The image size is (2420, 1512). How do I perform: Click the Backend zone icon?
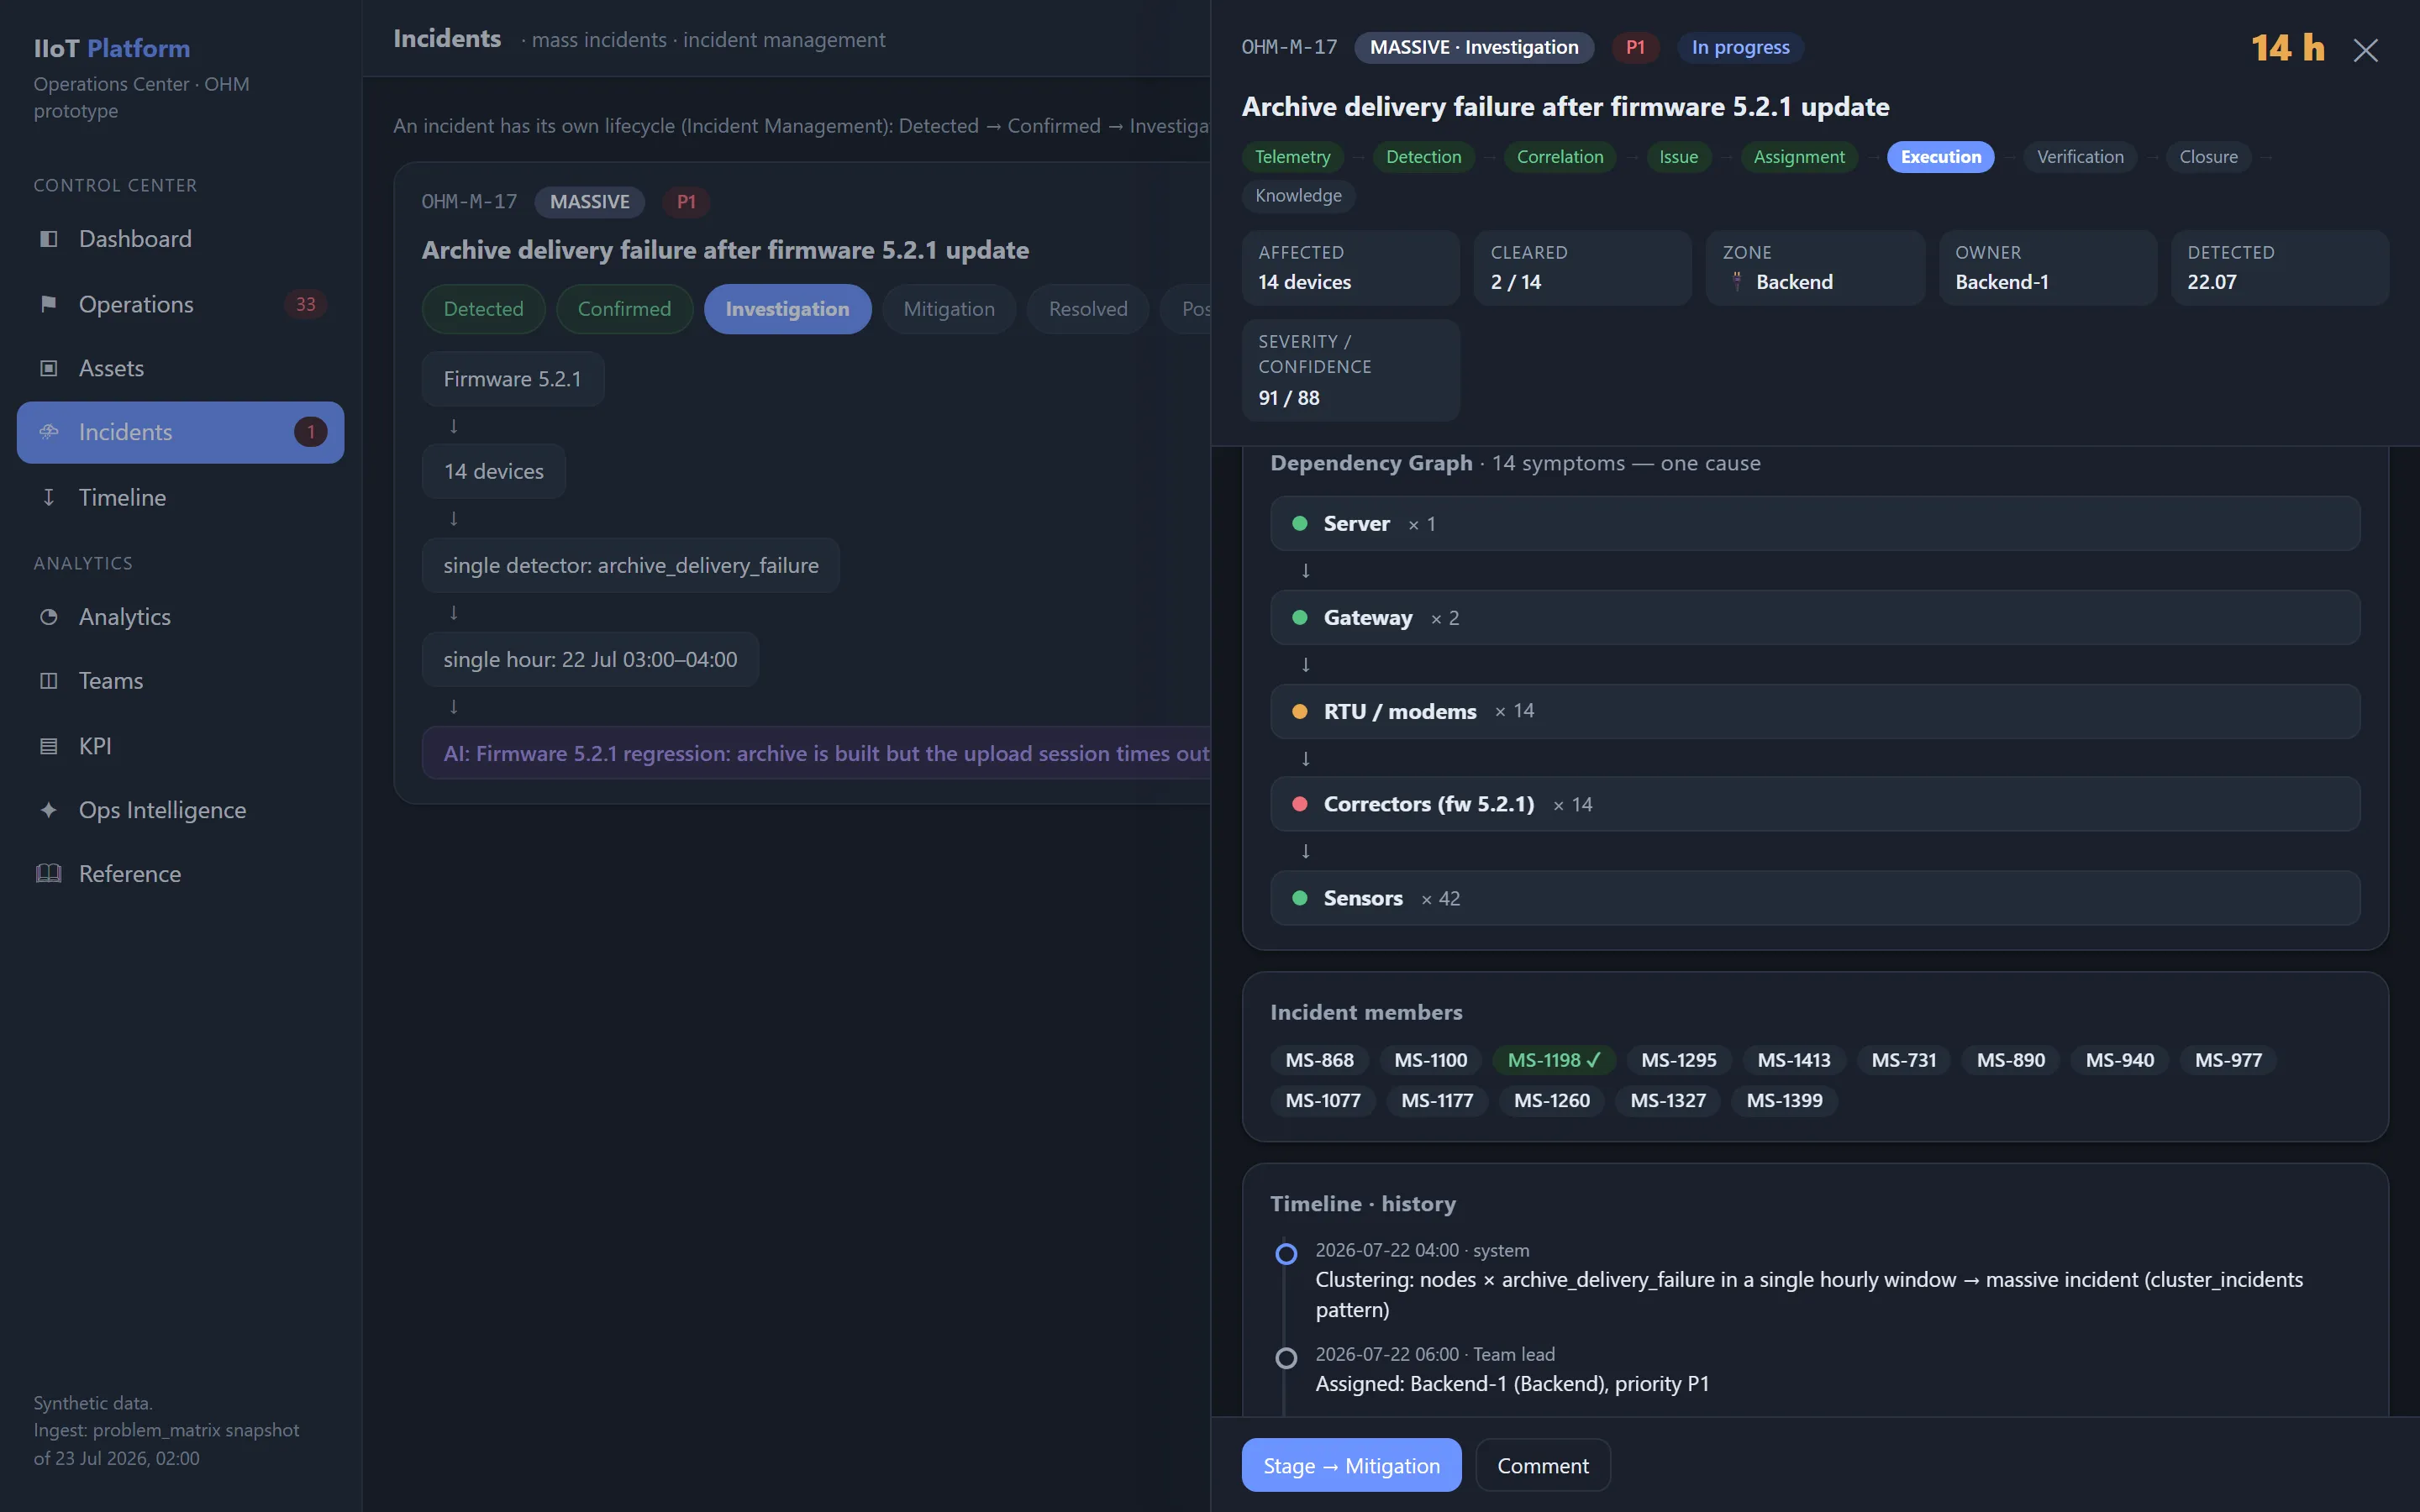click(x=1737, y=282)
